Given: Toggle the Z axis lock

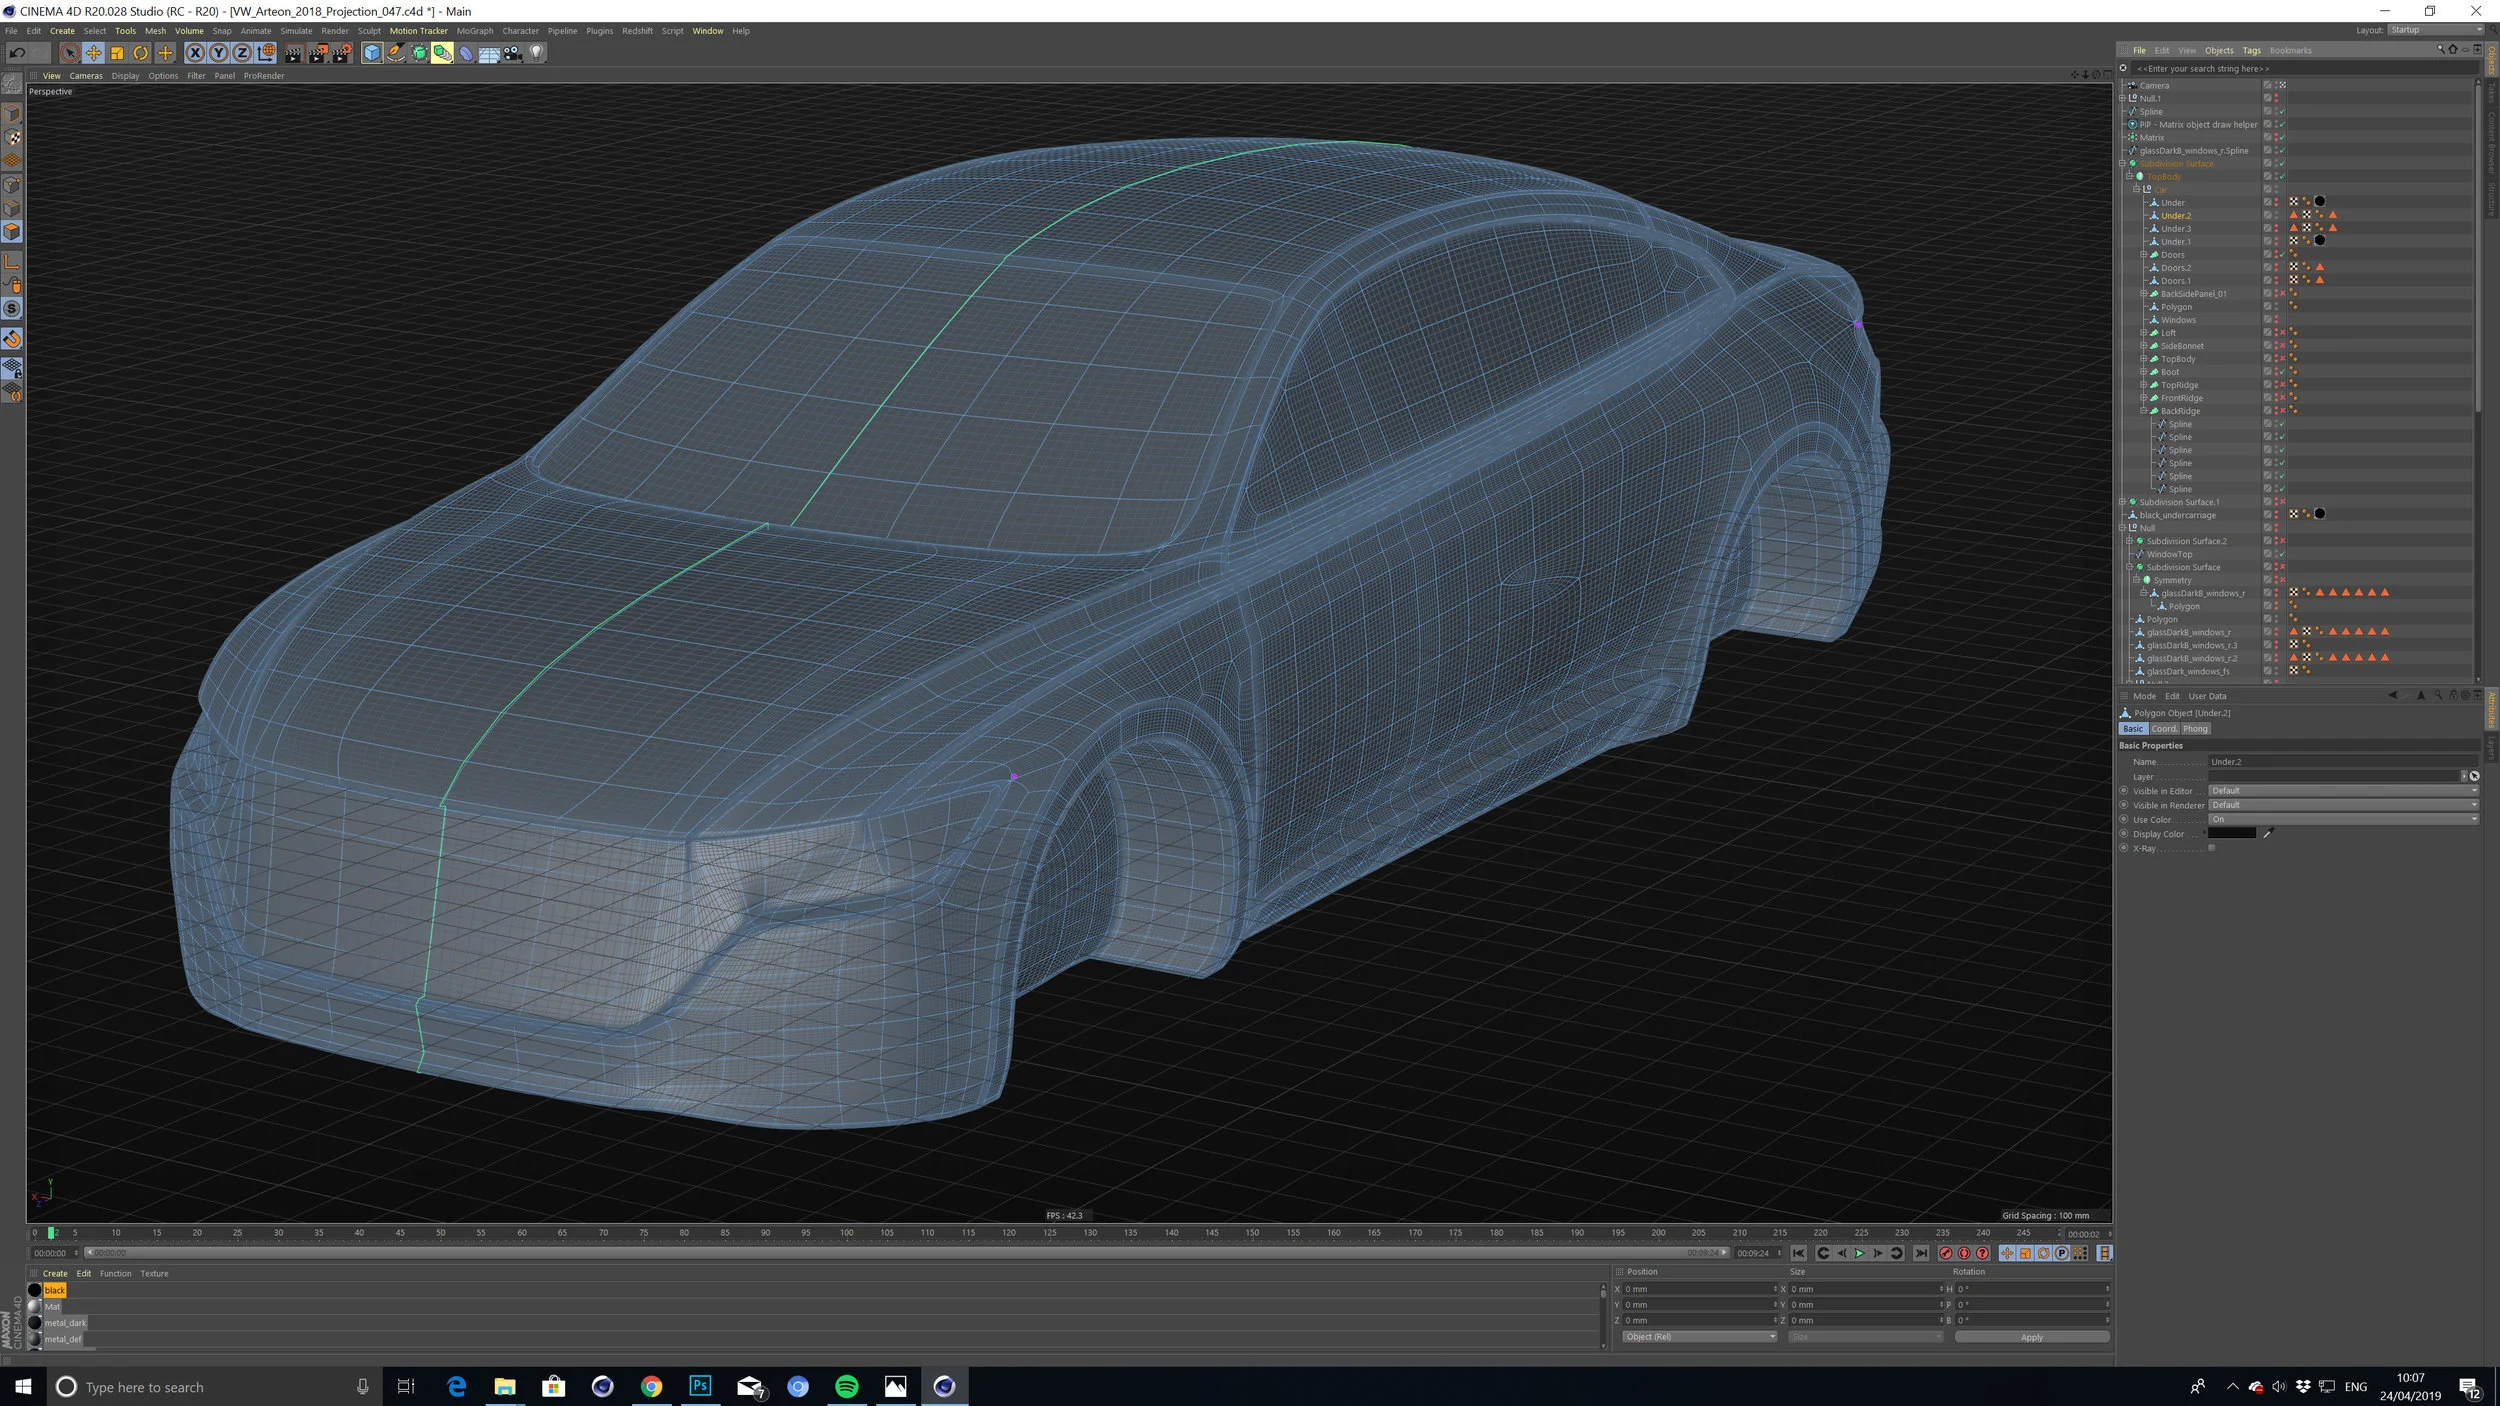Looking at the screenshot, I should tap(242, 53).
